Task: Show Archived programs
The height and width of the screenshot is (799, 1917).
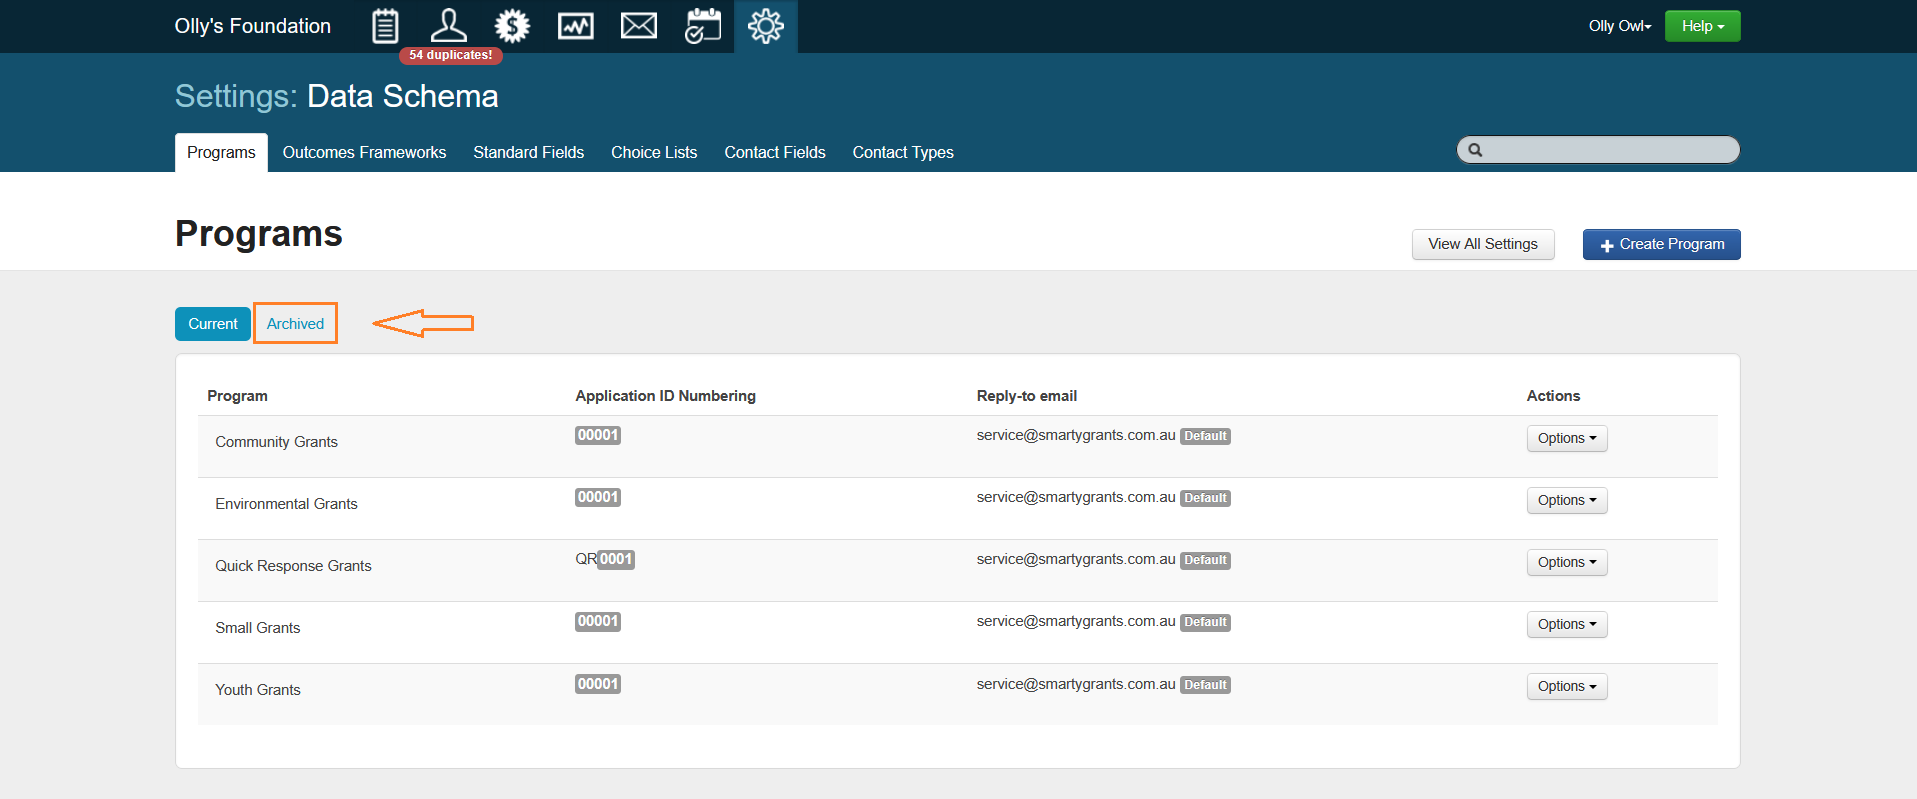Action: [x=295, y=324]
